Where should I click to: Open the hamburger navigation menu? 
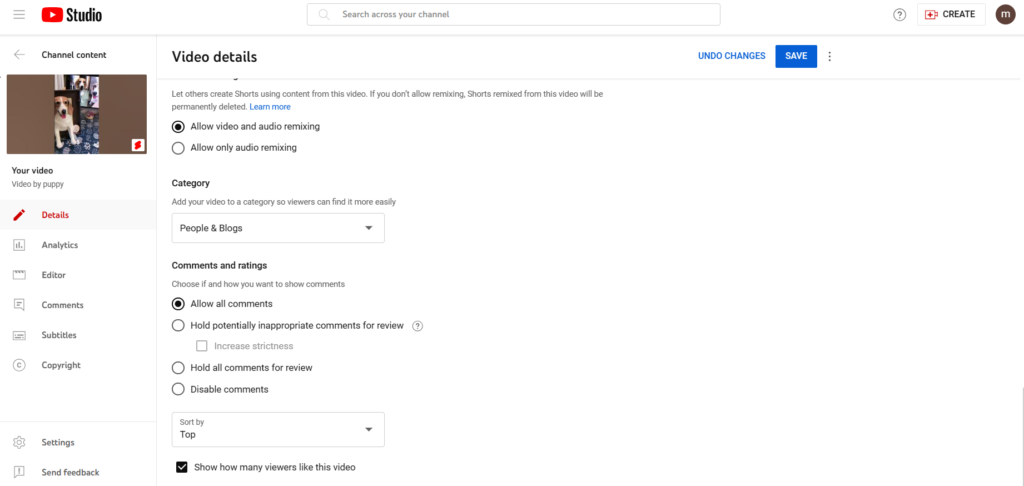point(19,15)
